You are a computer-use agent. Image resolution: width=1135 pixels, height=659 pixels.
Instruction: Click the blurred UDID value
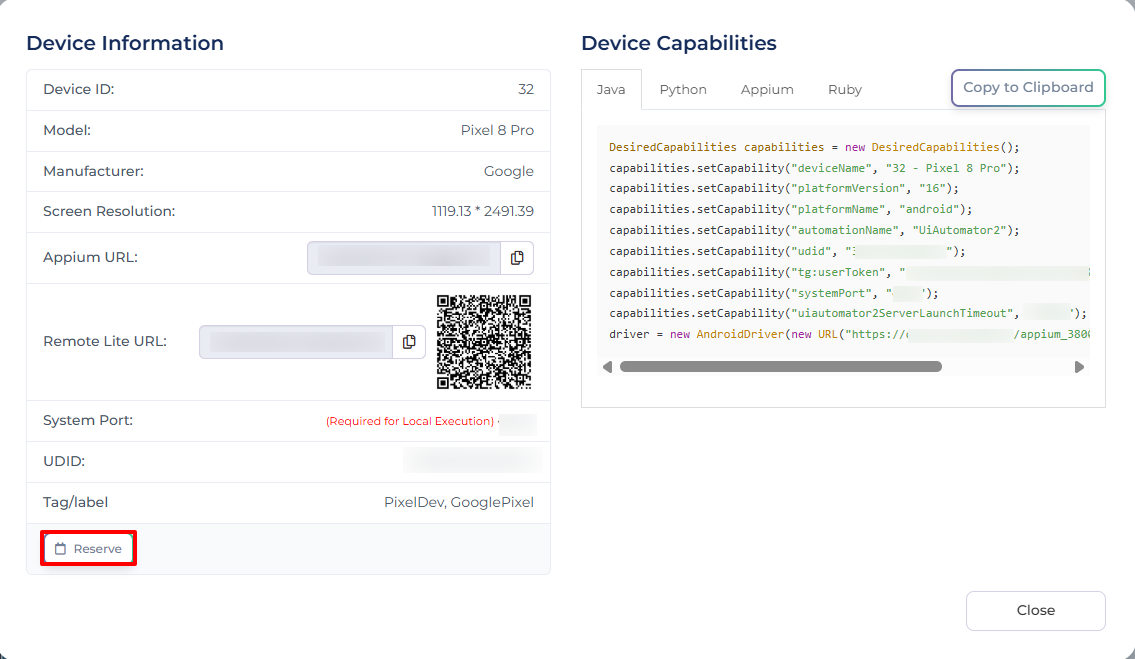point(472,461)
